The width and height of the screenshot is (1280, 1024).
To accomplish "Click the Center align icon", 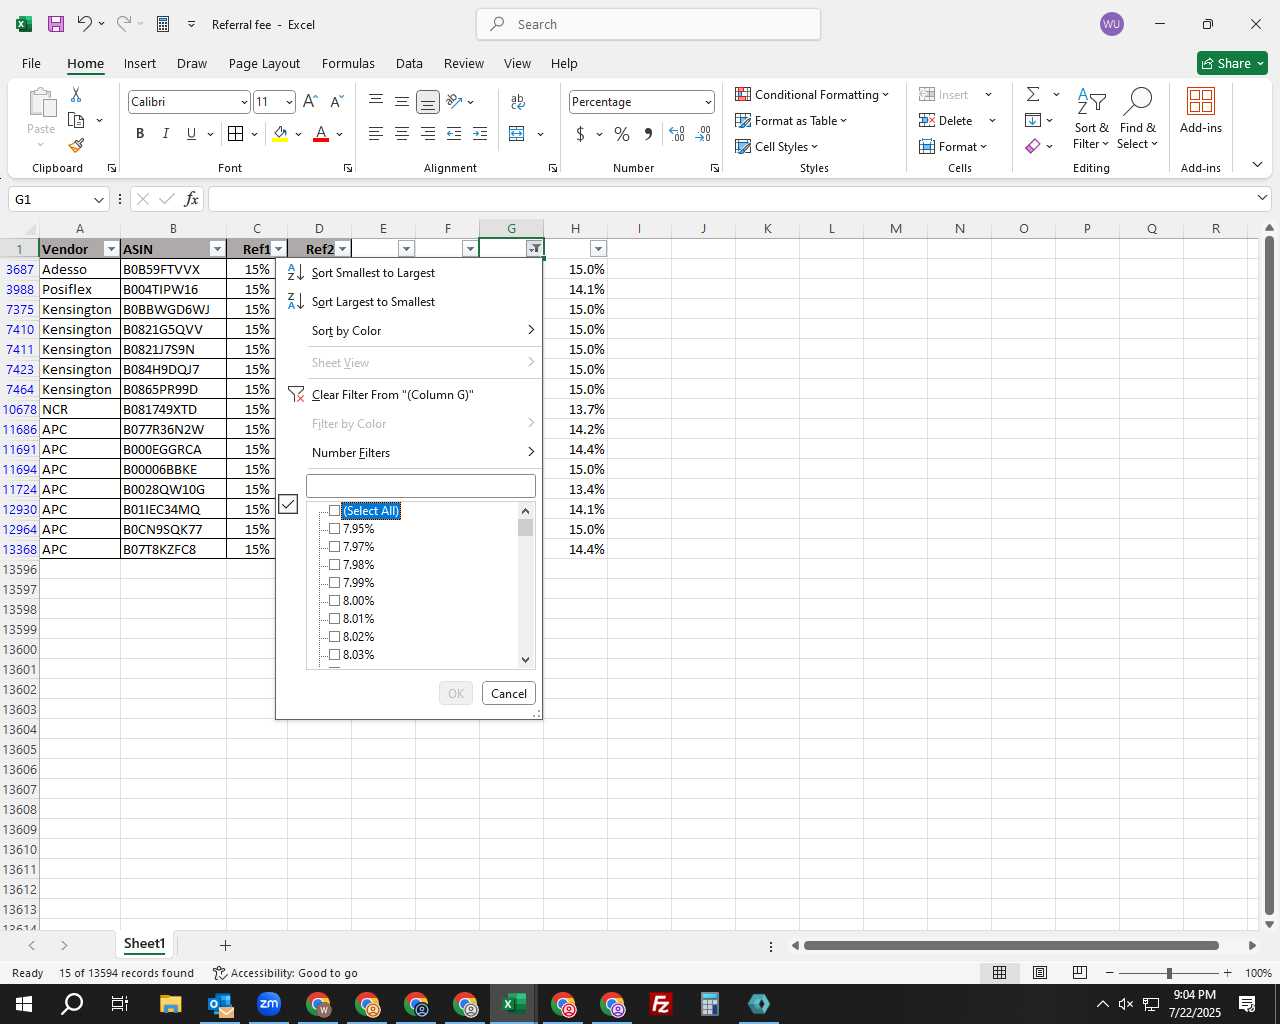I will (x=401, y=134).
